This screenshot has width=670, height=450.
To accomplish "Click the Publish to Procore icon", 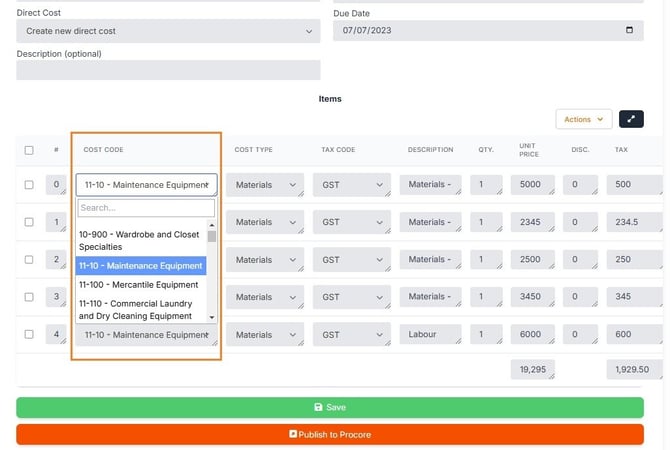I will [293, 434].
